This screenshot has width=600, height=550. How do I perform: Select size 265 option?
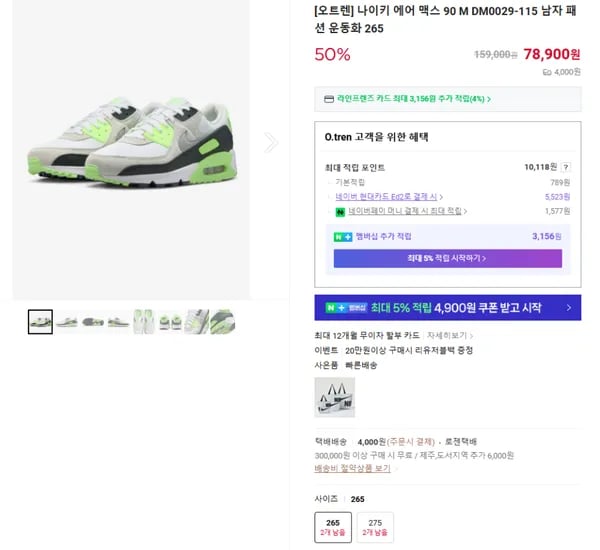click(x=333, y=527)
